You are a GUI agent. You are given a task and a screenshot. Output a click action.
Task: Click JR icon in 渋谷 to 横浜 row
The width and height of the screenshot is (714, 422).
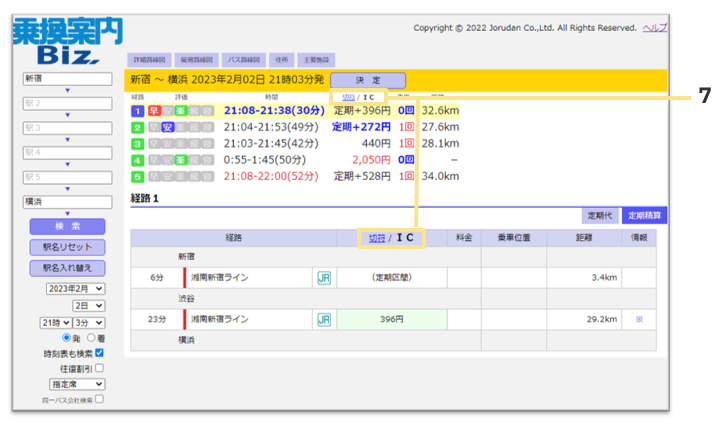click(x=323, y=319)
